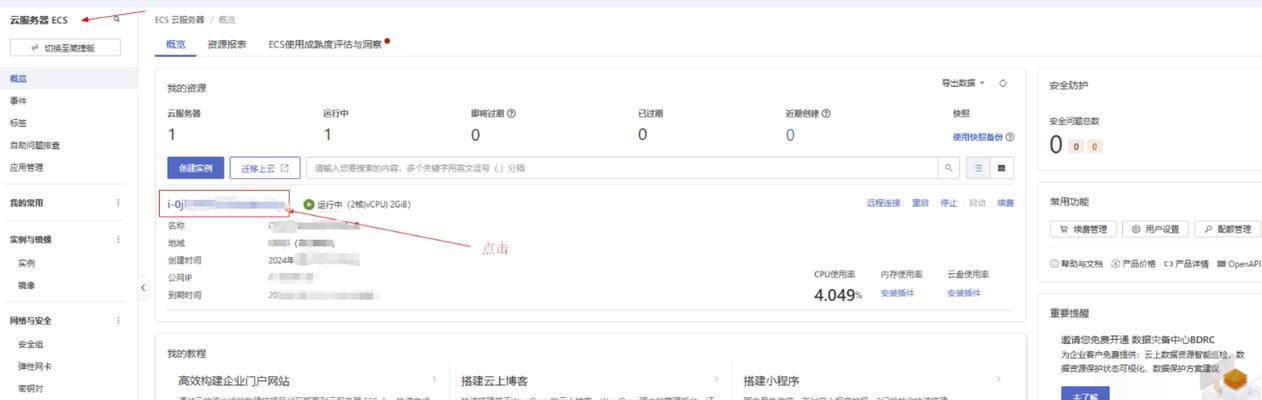The height and width of the screenshot is (400, 1262).
Task: Expand the arrow on 搭建云上博客 card
Action: (x=717, y=380)
